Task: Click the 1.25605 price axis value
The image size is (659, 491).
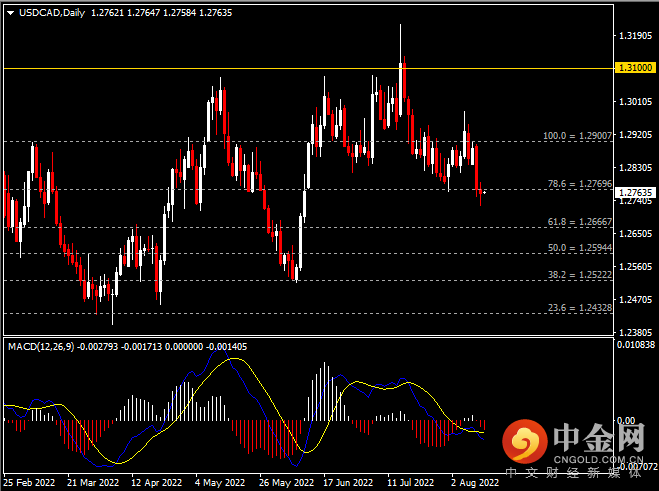Action: (635, 267)
